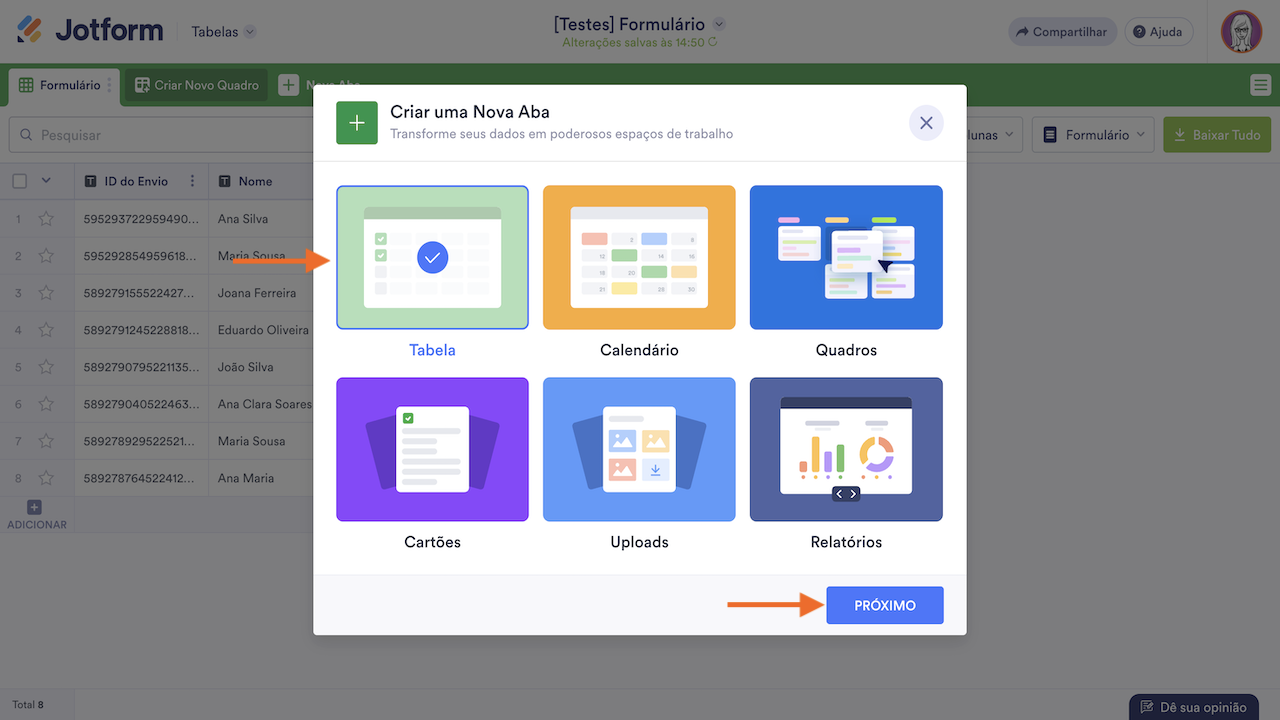Open the user avatar menu

coord(1241,32)
